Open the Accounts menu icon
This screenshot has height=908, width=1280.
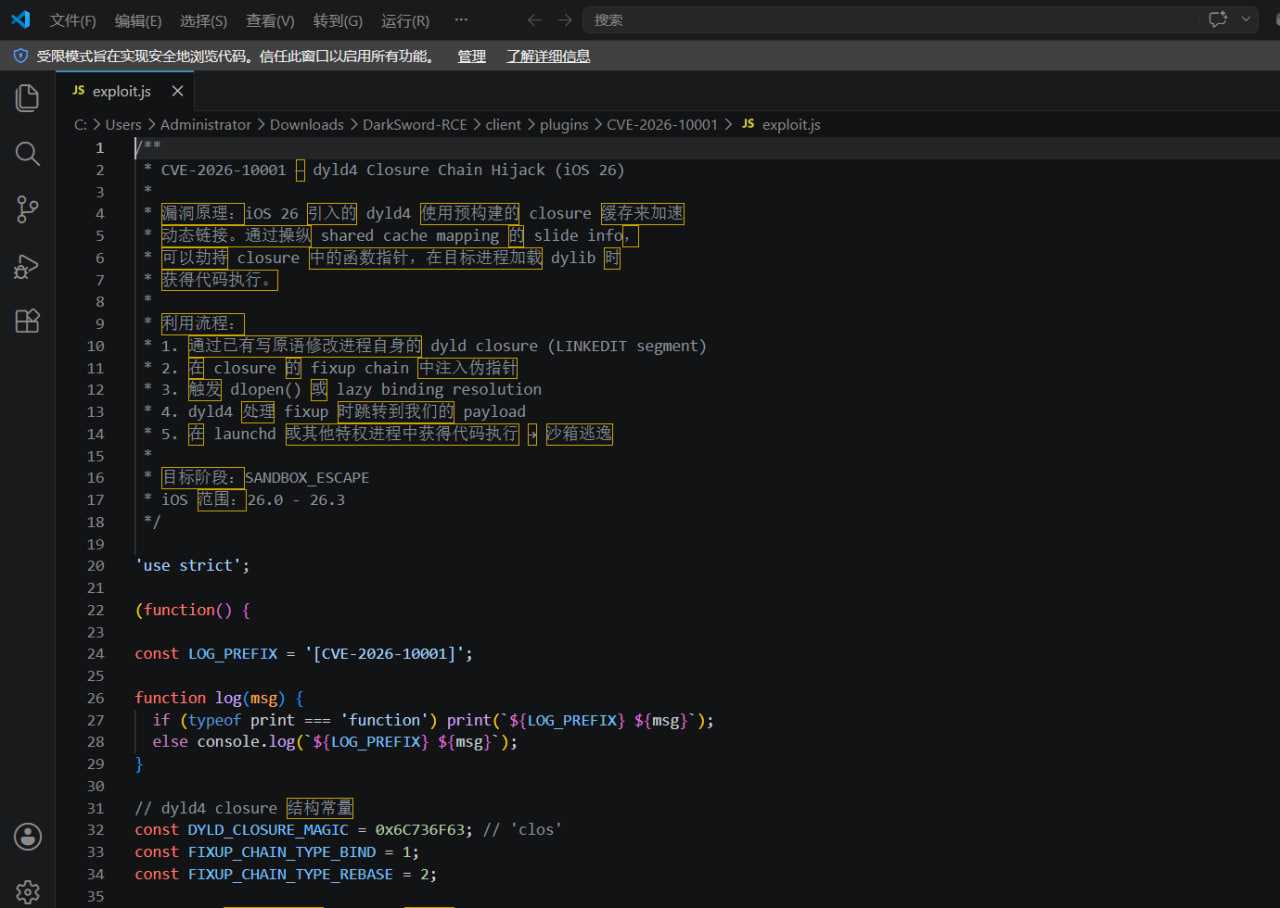[27, 836]
